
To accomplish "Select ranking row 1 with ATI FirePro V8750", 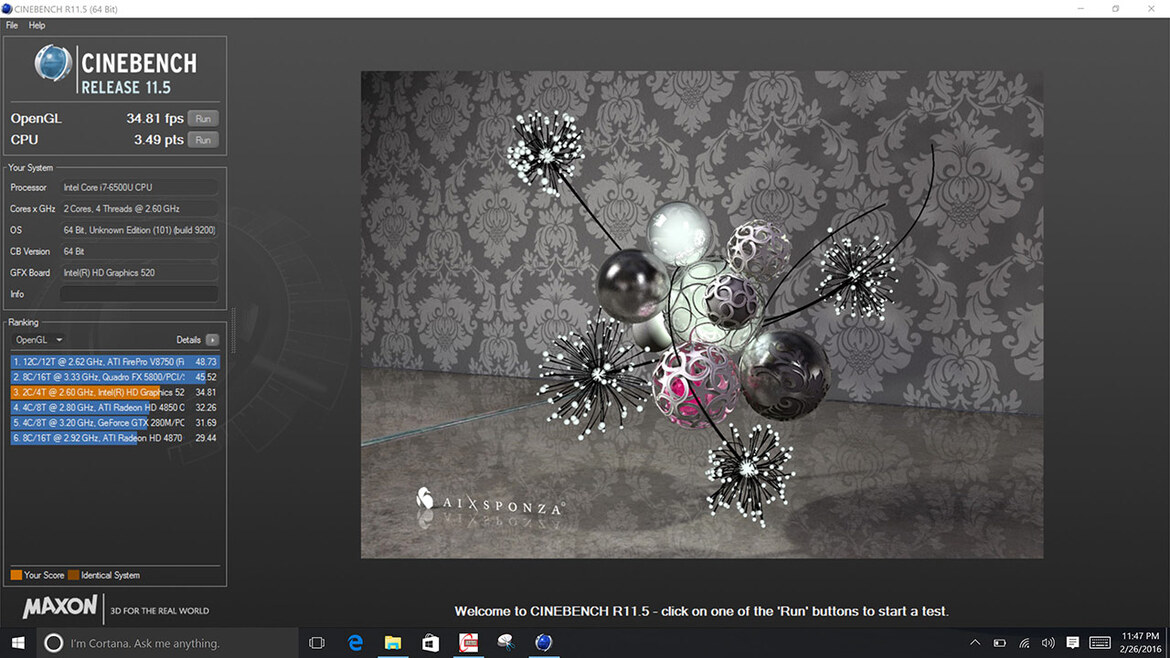I will [x=114, y=362].
